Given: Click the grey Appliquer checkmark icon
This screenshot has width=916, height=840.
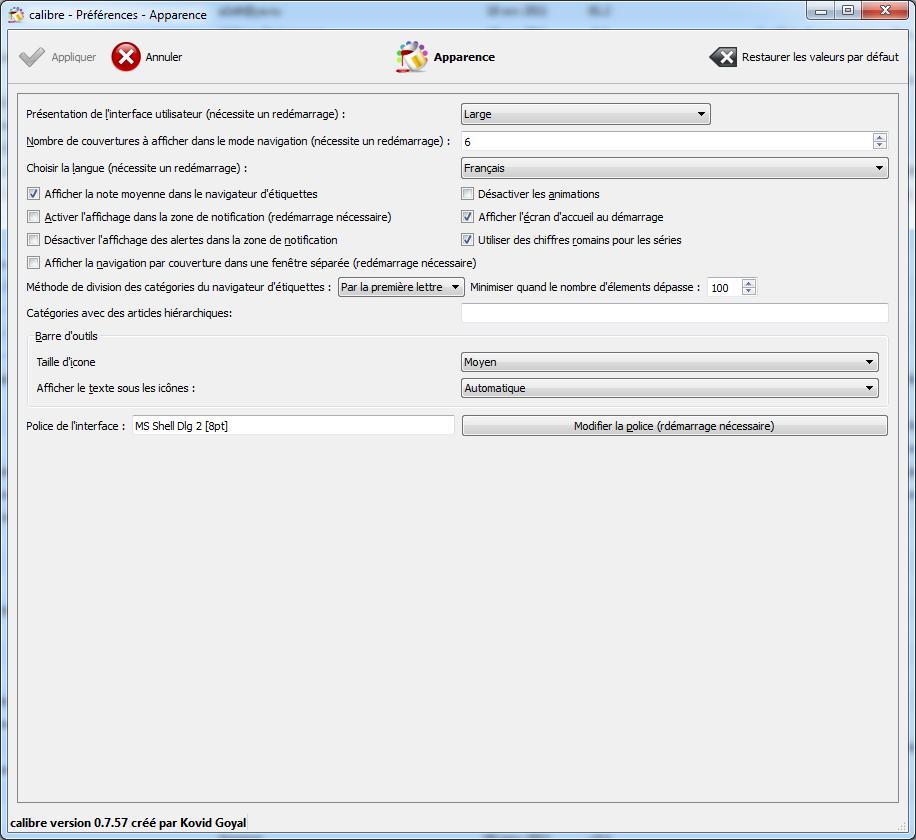Looking at the screenshot, I should [32, 57].
